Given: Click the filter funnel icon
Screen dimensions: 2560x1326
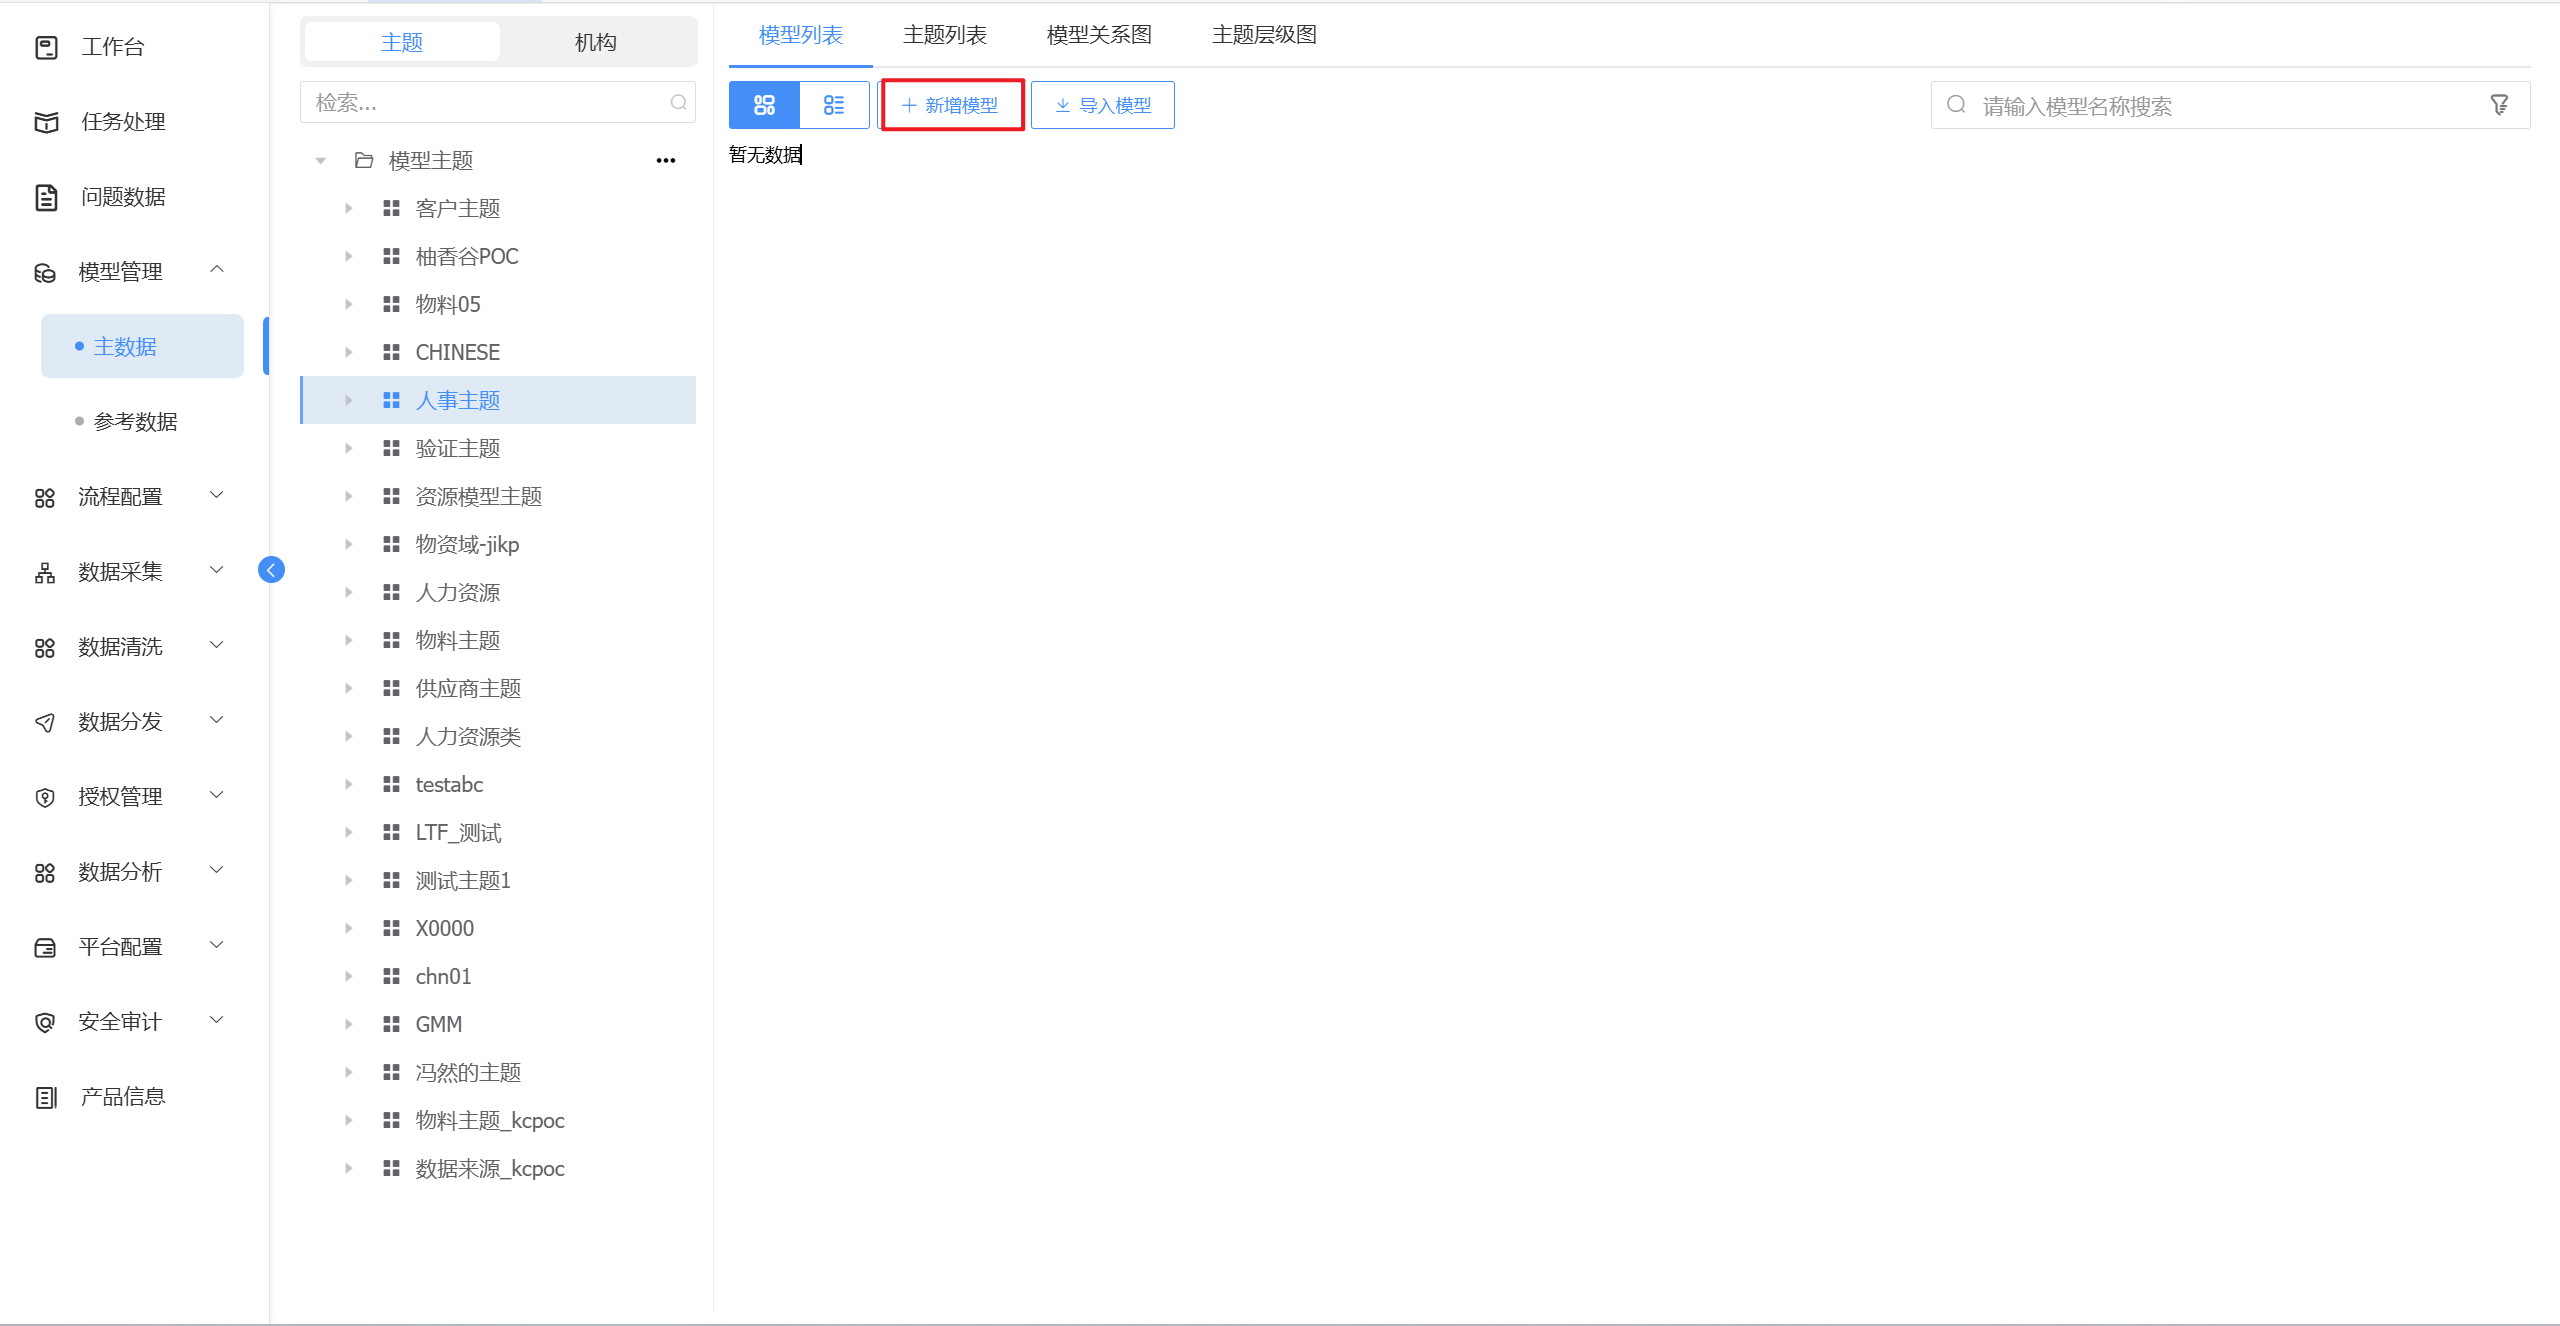Looking at the screenshot, I should (x=2499, y=105).
